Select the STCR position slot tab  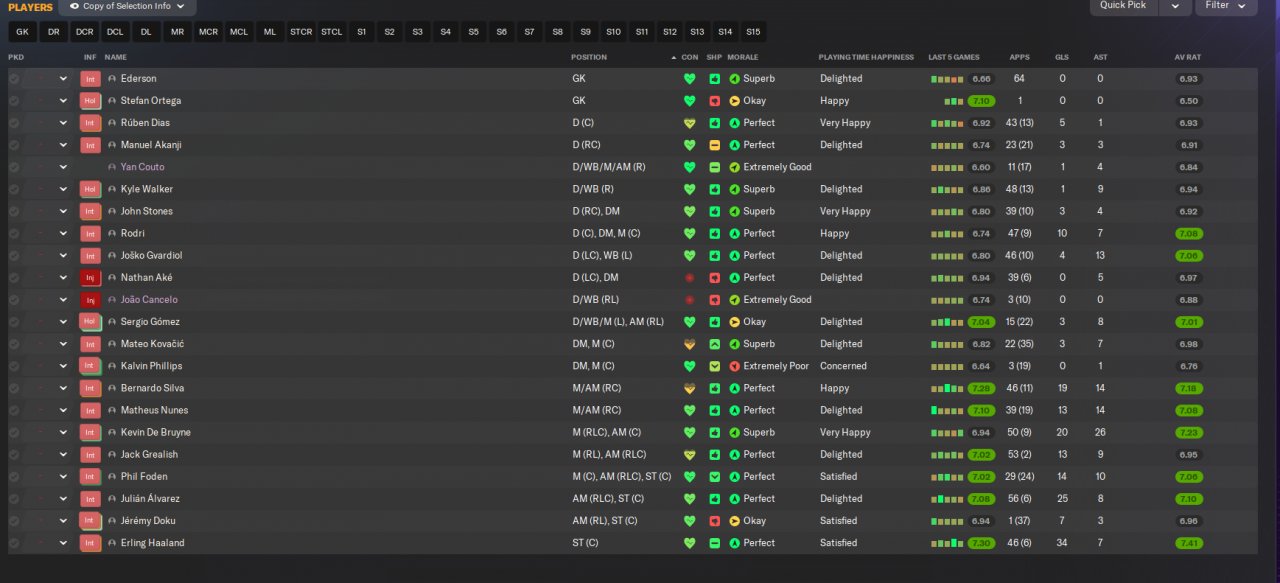(301, 32)
